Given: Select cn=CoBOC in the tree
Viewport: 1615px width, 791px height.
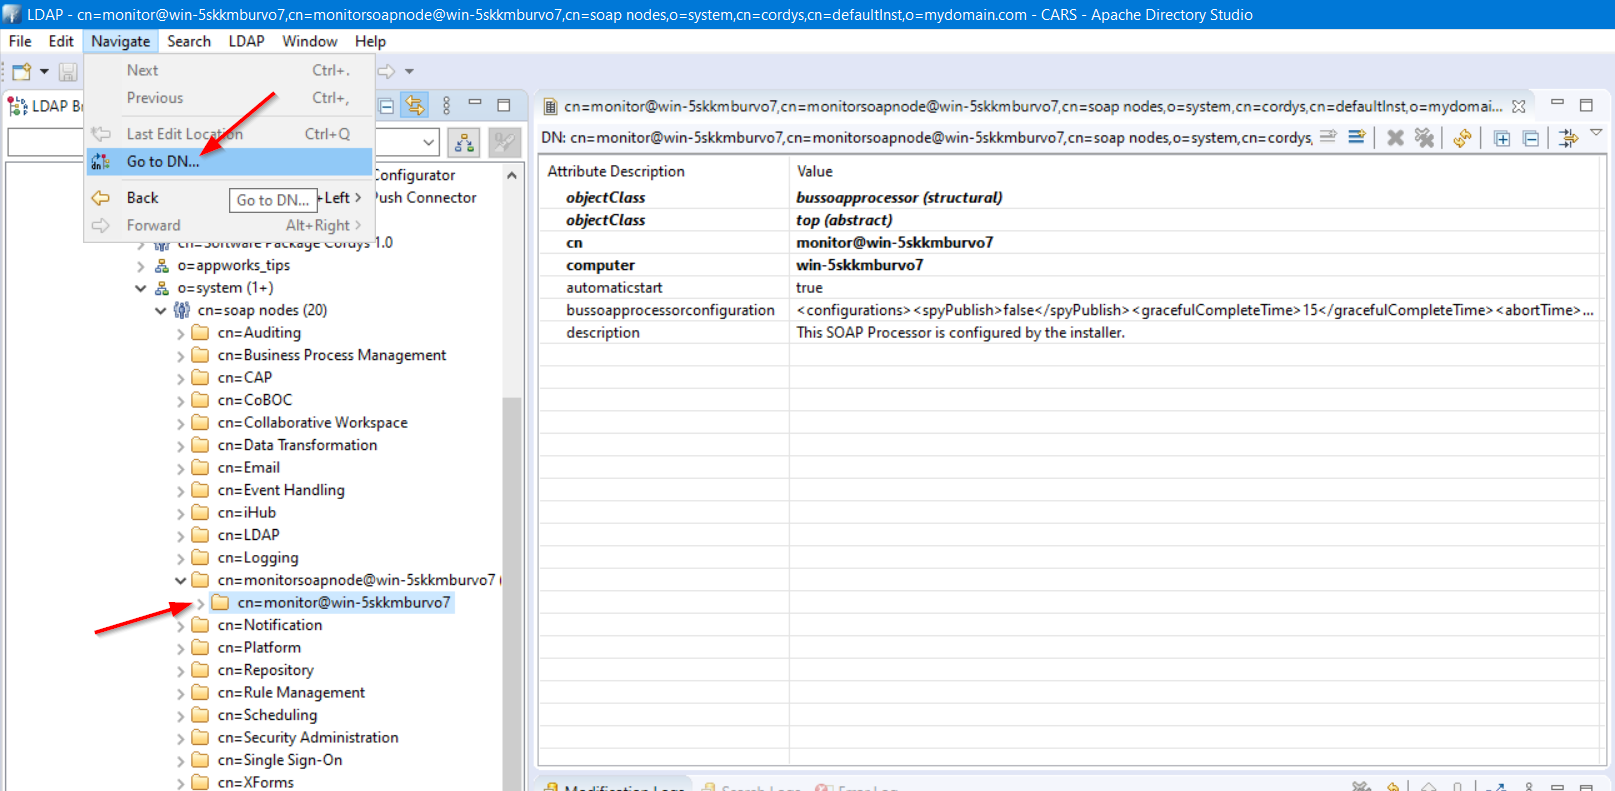Looking at the screenshot, I should point(255,400).
